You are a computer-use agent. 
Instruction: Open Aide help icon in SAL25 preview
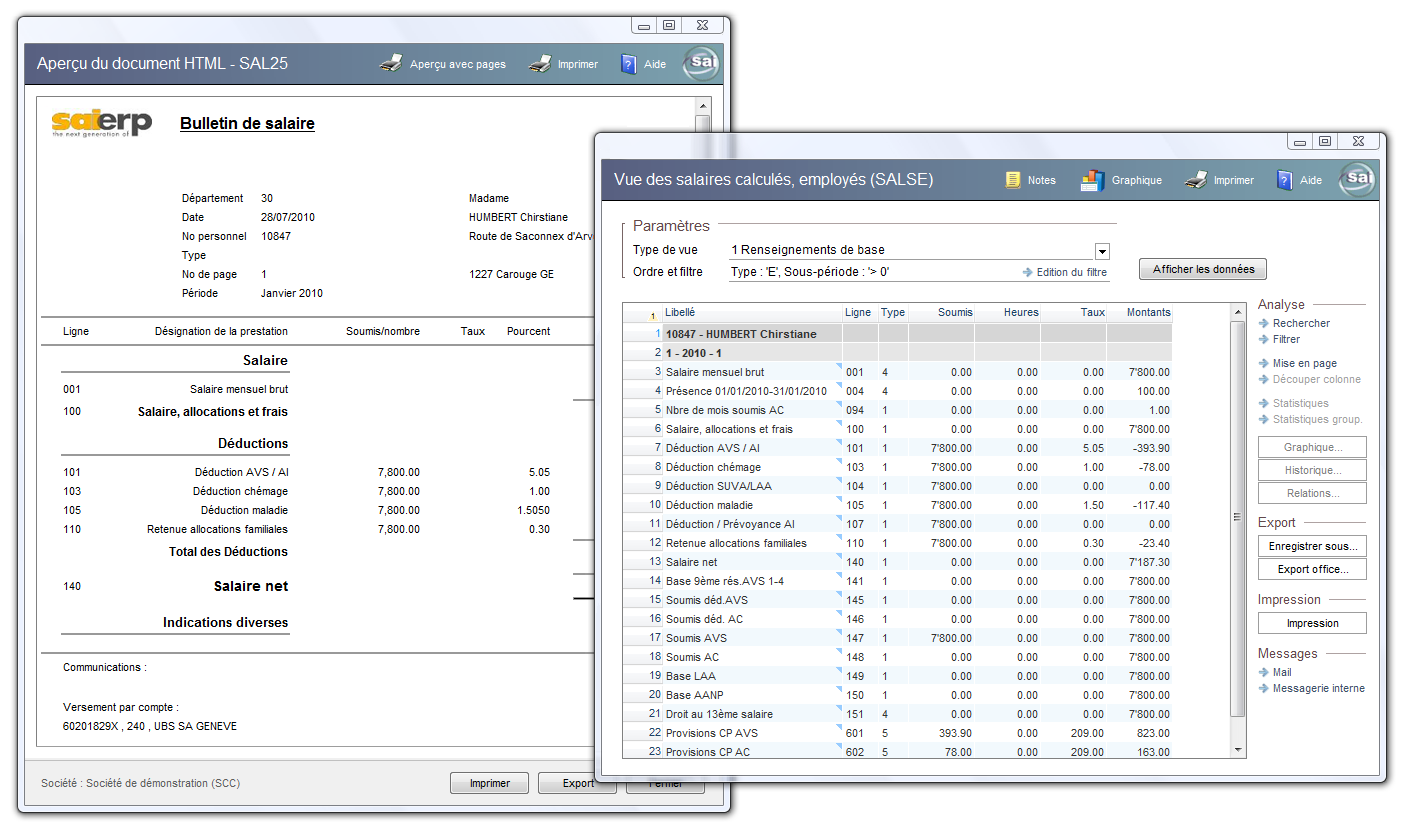tap(629, 64)
